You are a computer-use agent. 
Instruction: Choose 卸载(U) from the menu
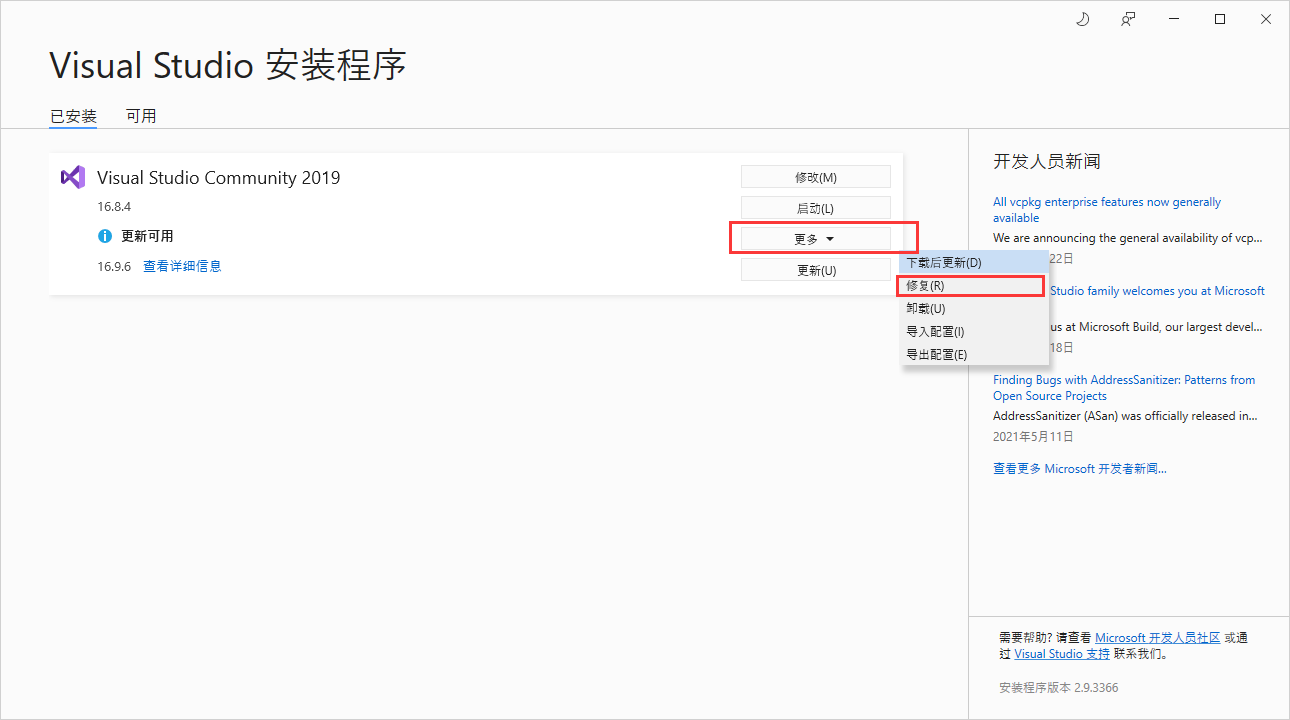[974, 308]
